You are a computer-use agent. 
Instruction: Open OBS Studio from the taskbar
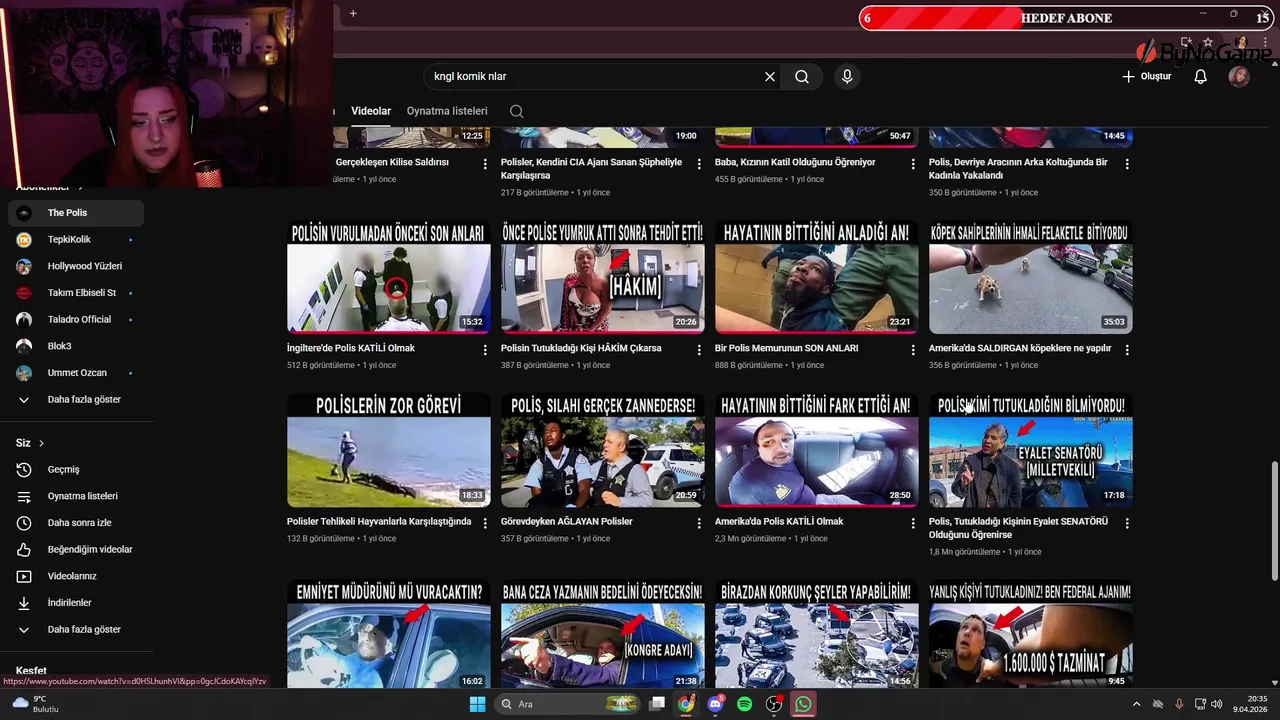(774, 704)
